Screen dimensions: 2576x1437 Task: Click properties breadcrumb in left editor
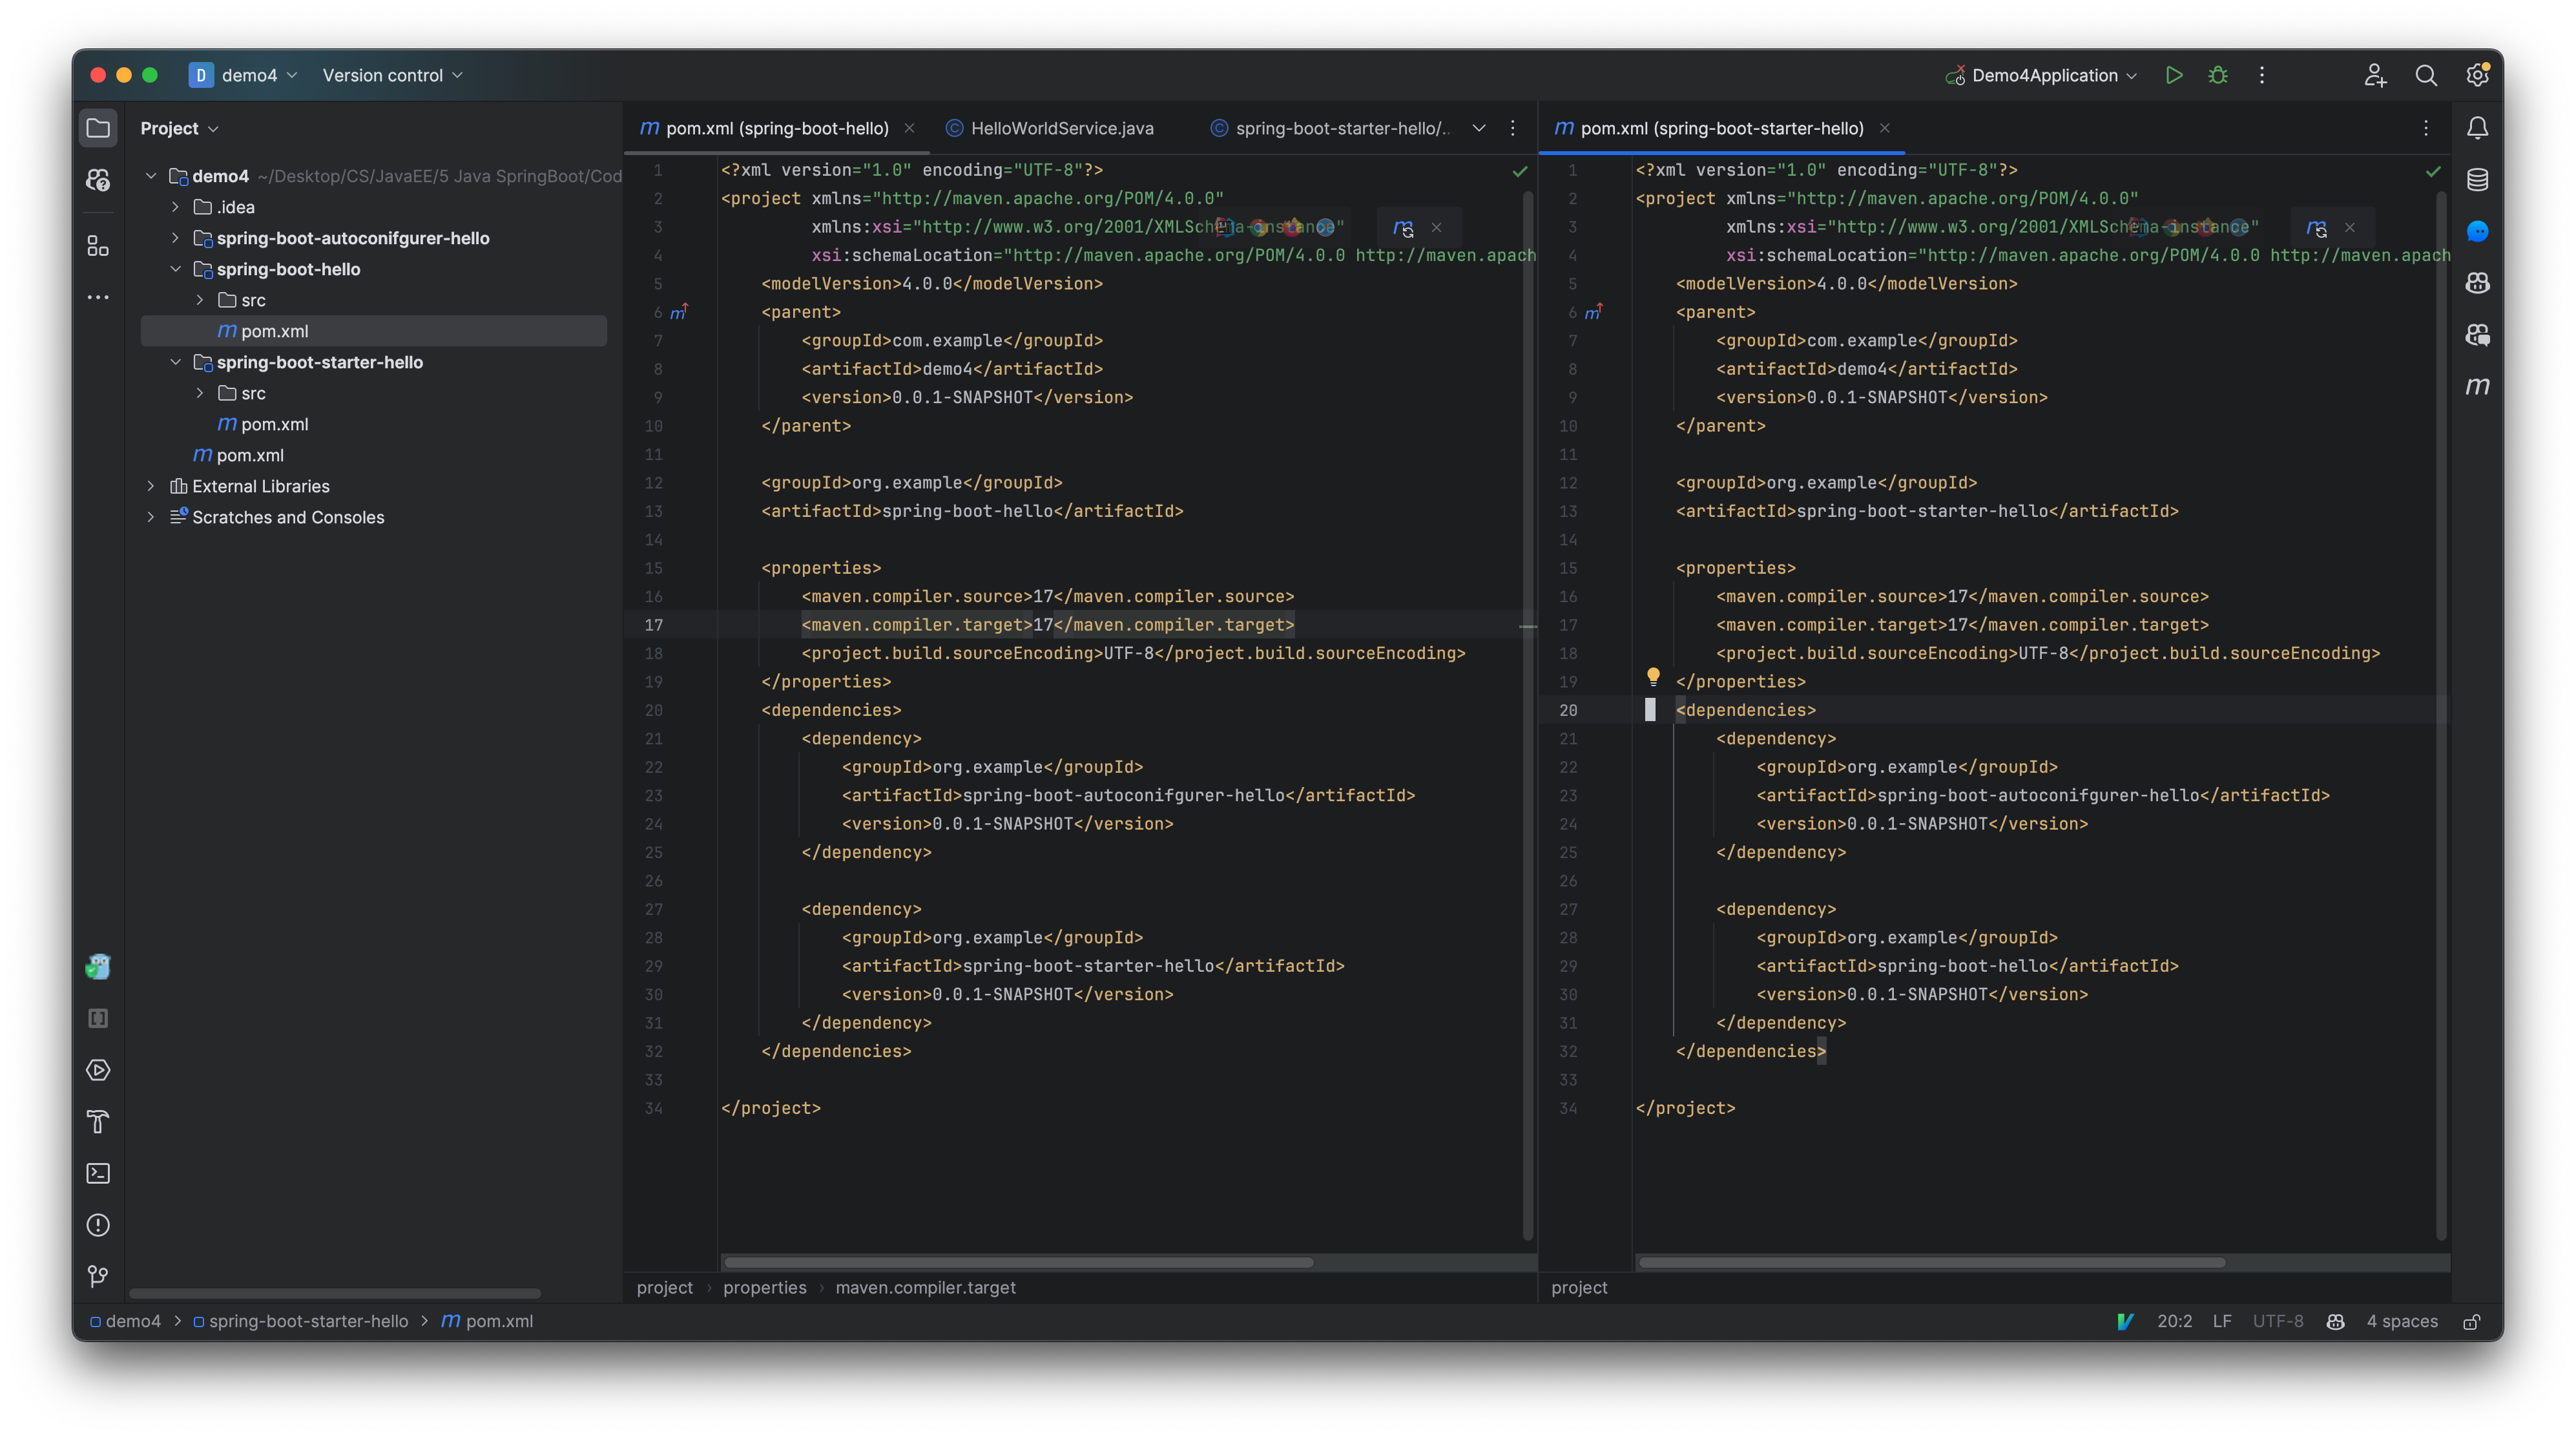(765, 1288)
